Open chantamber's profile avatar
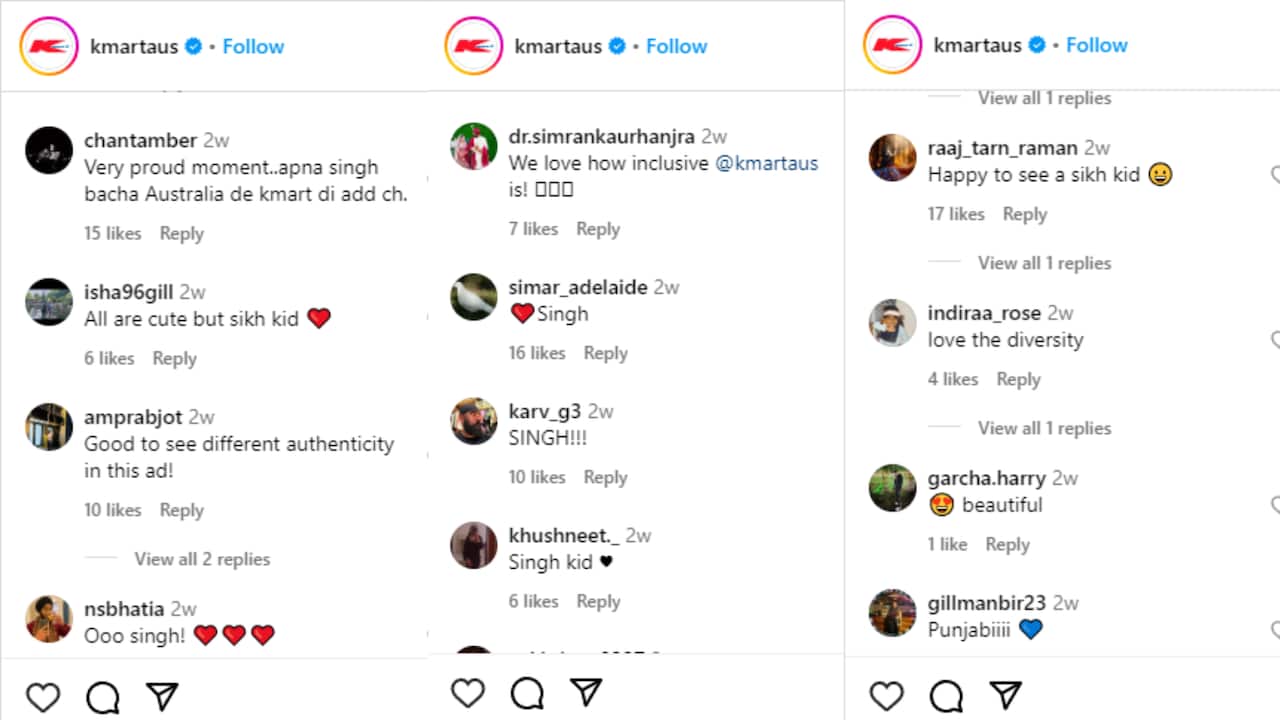The image size is (1280, 720). tap(49, 151)
